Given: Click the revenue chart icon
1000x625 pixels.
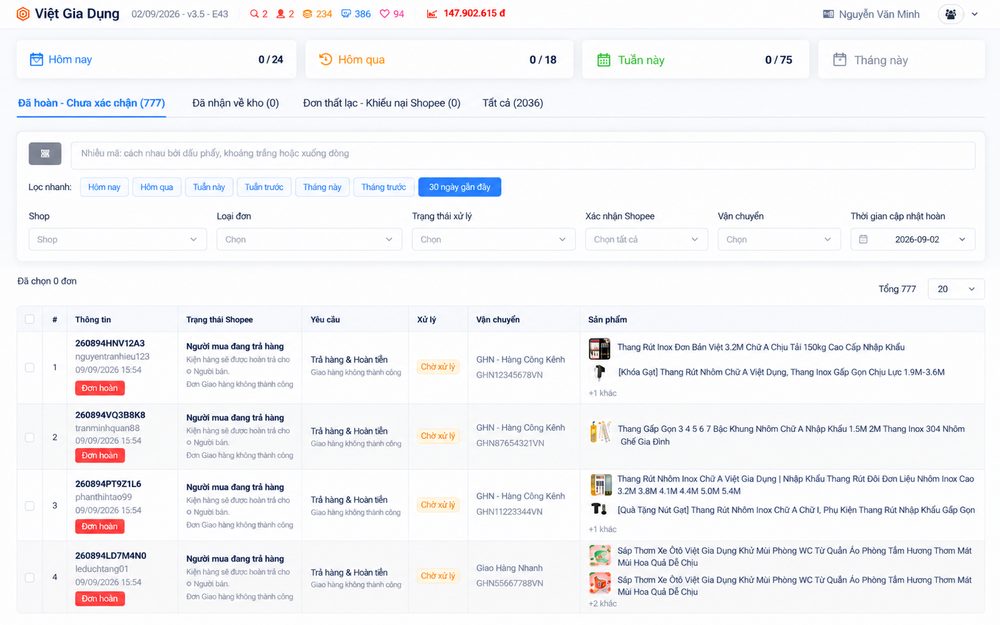Looking at the screenshot, I should pos(432,13).
